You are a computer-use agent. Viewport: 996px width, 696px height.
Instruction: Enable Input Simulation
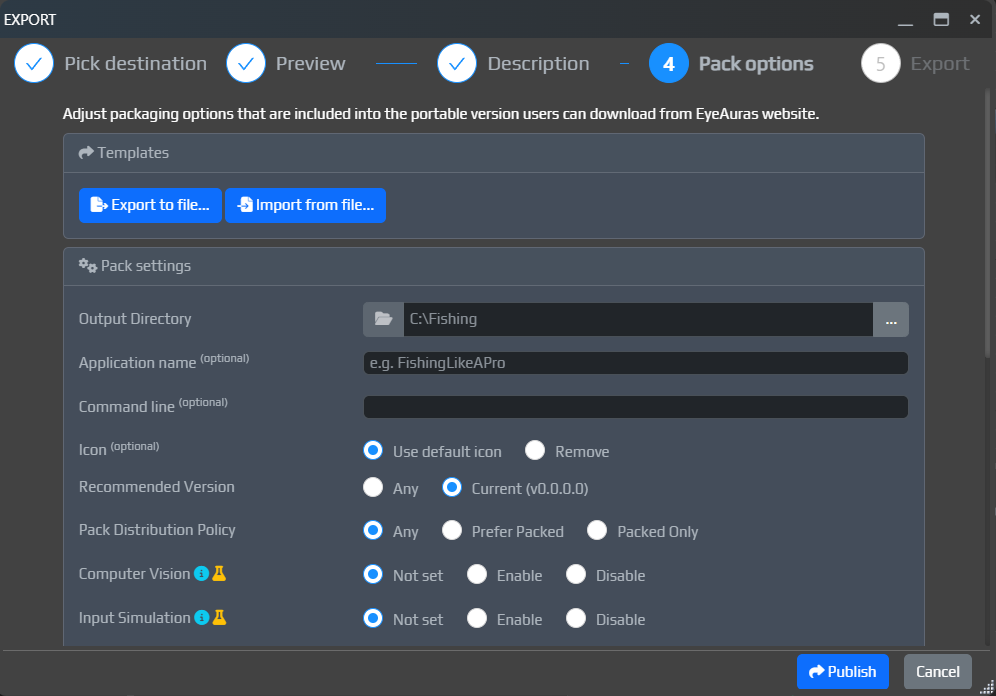[477, 618]
